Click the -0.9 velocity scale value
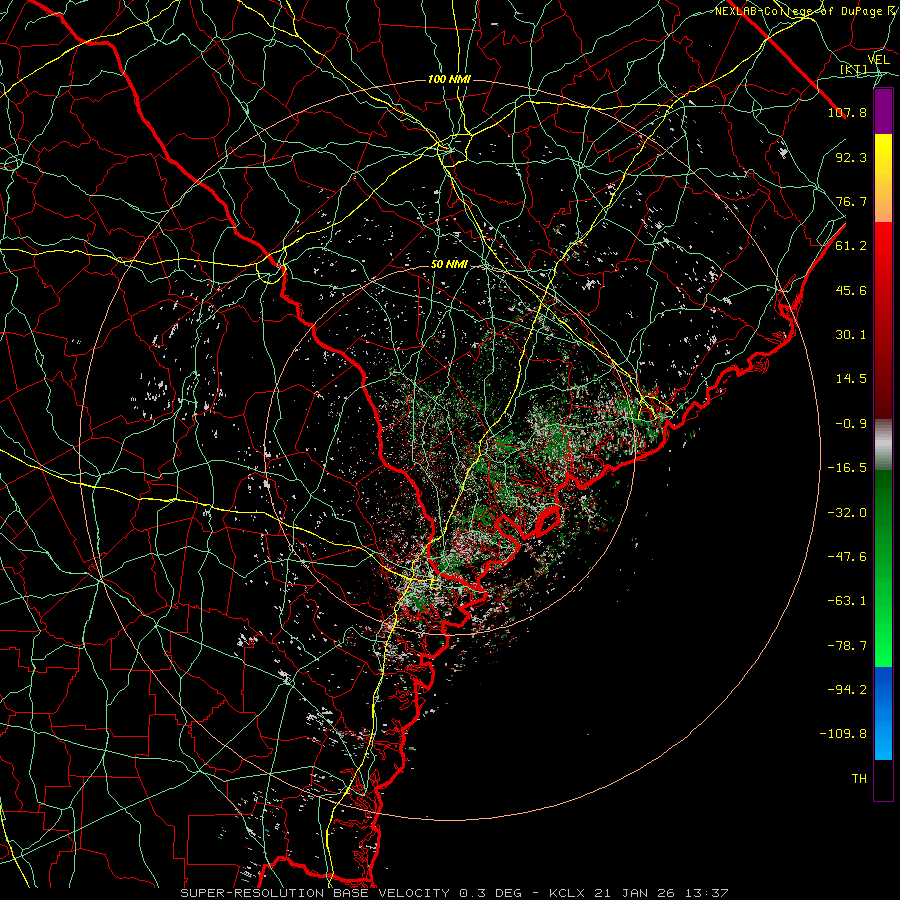 click(851, 424)
